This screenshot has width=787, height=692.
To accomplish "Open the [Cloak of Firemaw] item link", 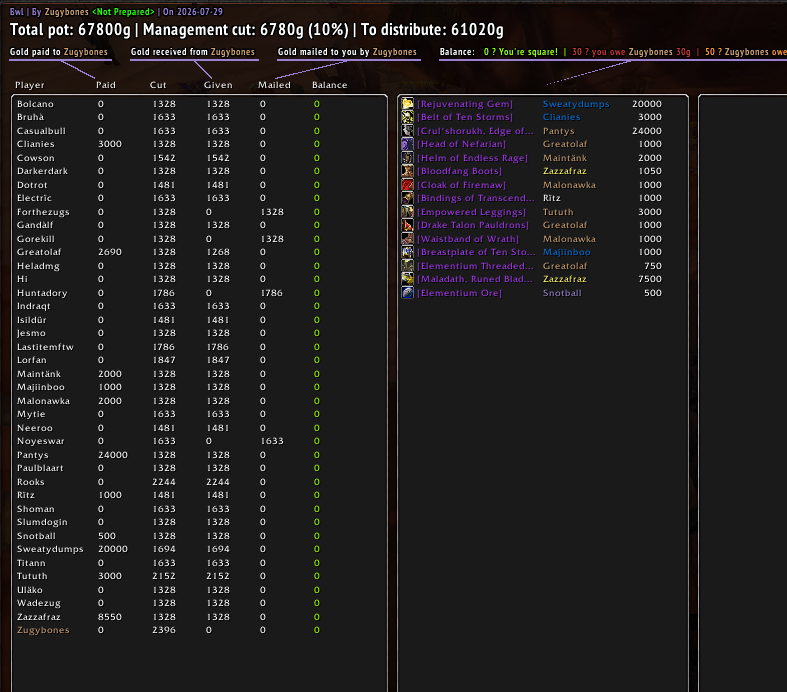I will click(x=461, y=185).
